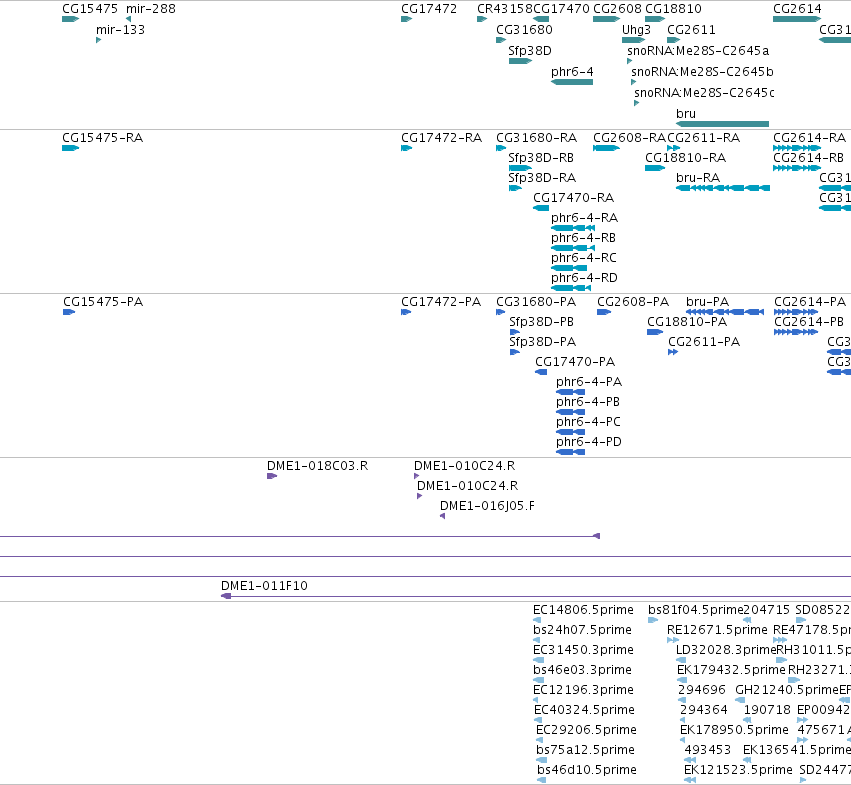Click the bs75a12.5prime EST label

pyautogui.click(x=585, y=750)
